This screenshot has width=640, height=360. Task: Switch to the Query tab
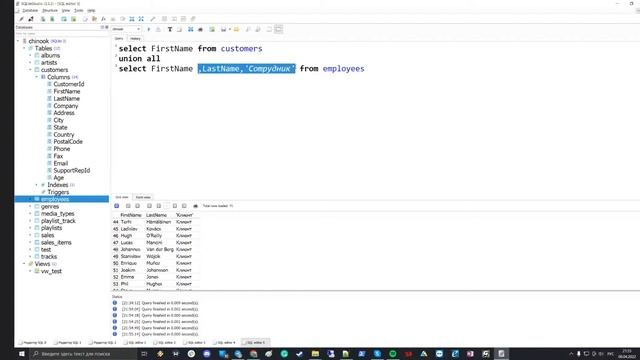point(119,38)
